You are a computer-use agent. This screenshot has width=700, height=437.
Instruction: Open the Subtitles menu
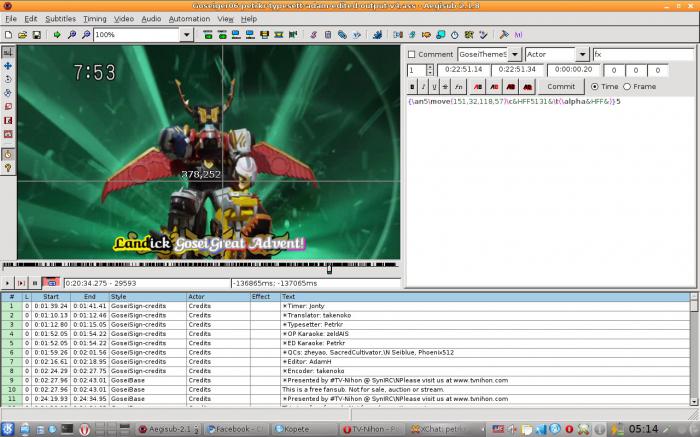60,19
